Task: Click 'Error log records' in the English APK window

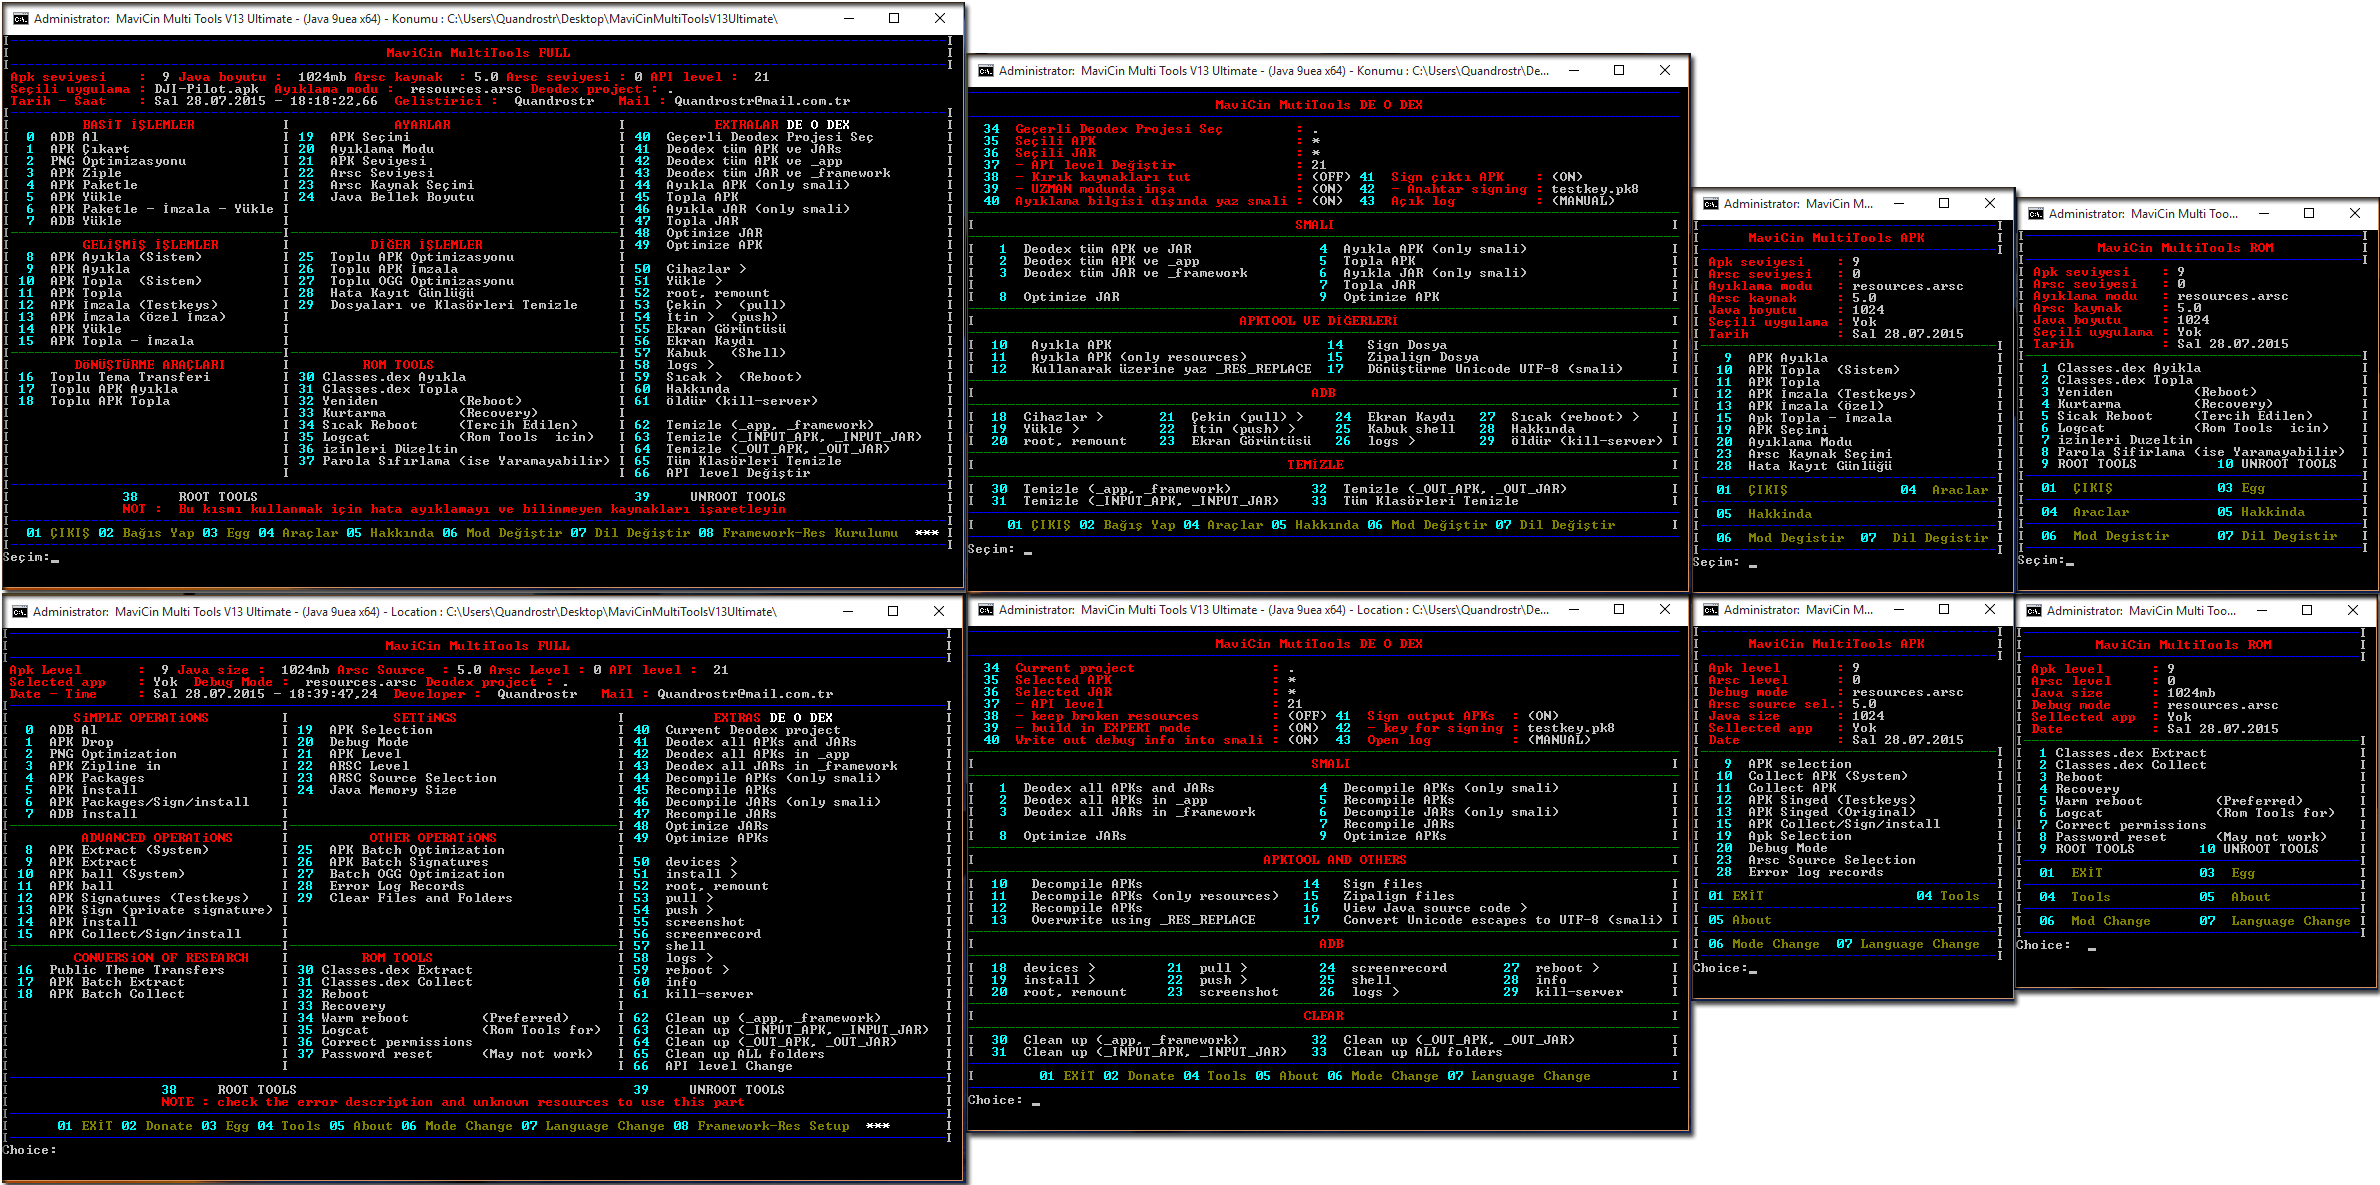Action: (x=1816, y=872)
